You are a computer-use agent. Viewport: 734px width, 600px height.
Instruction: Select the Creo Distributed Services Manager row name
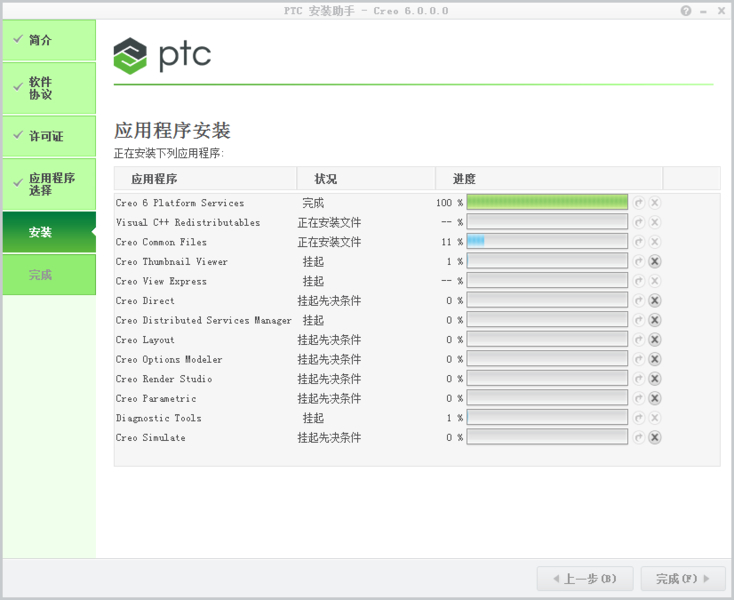[x=204, y=321]
